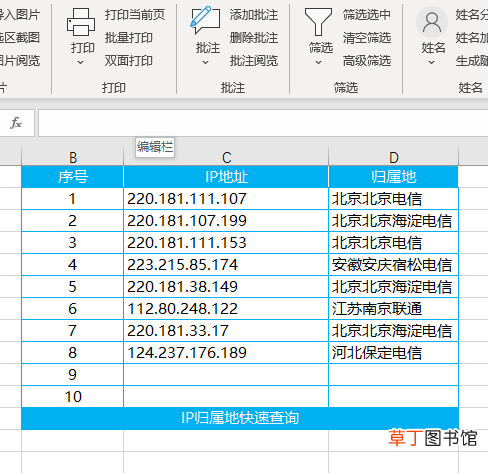Viewport: 488px width, 473px height.
Task: Click 打印当前页 button
Action: 135,15
